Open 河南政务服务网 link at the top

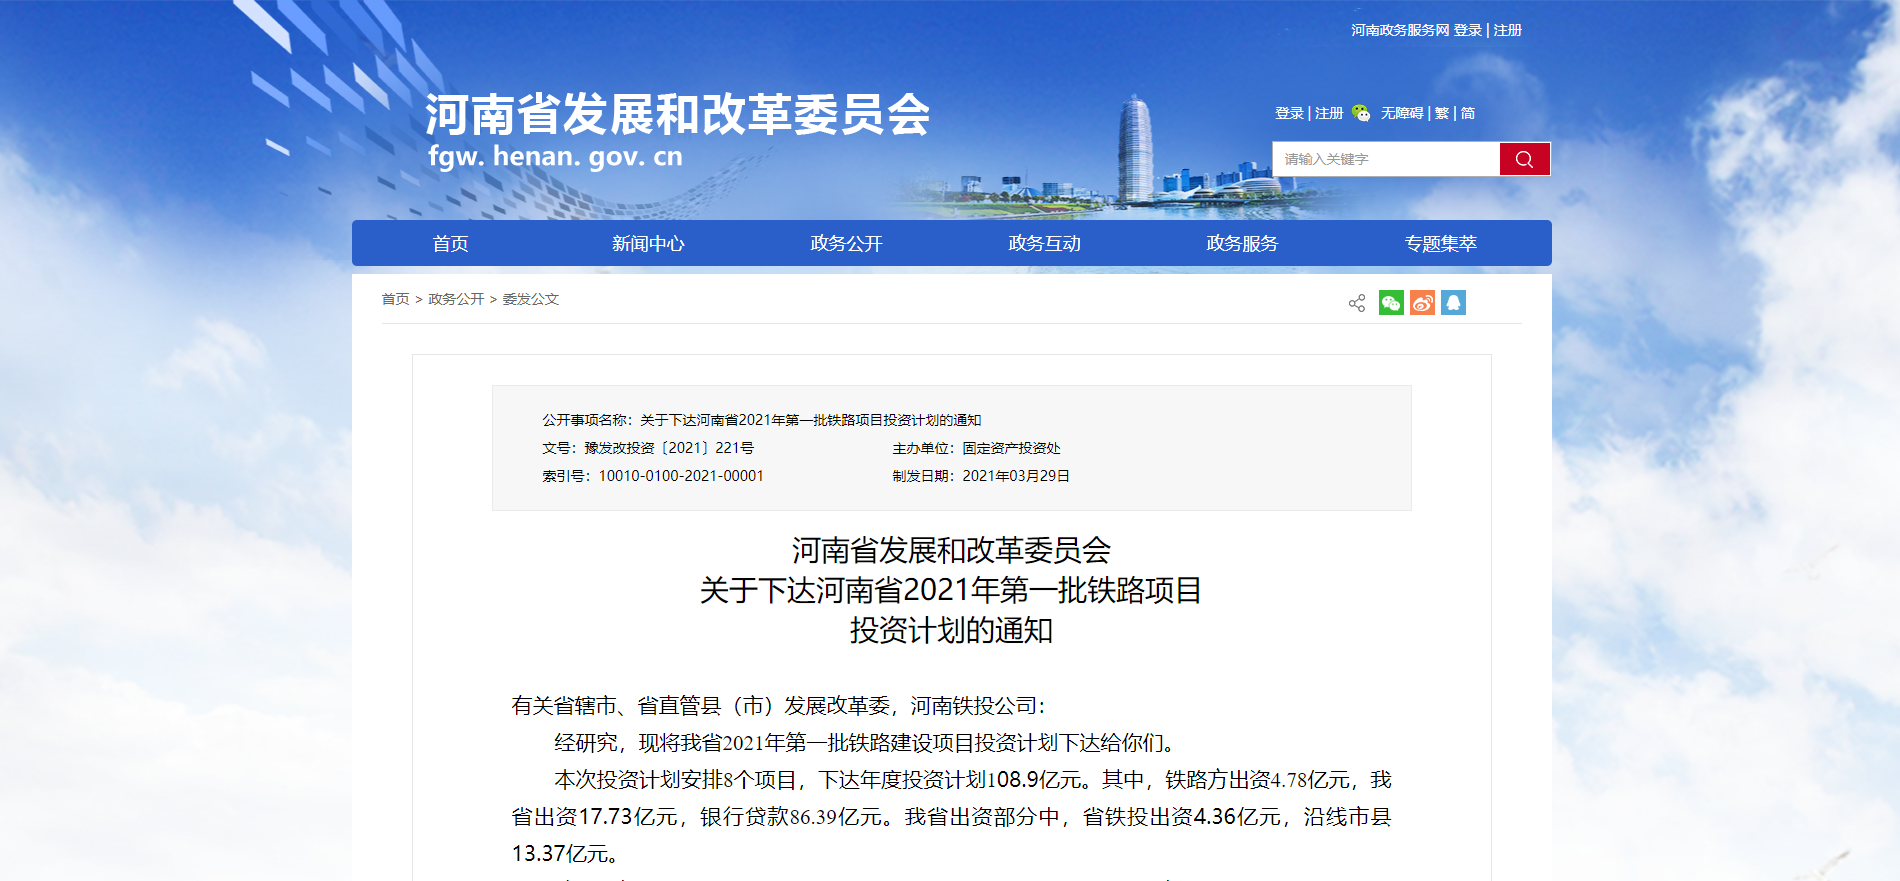1400,31
